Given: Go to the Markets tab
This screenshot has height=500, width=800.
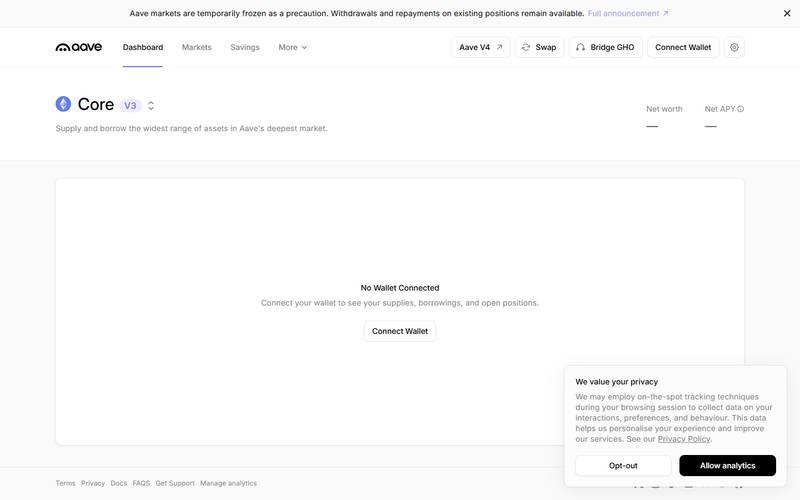Looking at the screenshot, I should click(x=196, y=47).
